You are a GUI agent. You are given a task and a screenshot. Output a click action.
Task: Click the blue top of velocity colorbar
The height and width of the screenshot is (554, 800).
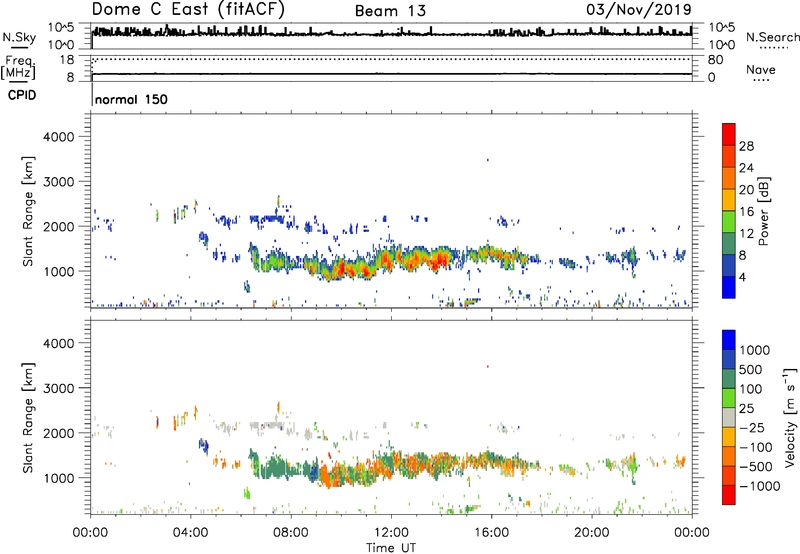[x=729, y=340]
